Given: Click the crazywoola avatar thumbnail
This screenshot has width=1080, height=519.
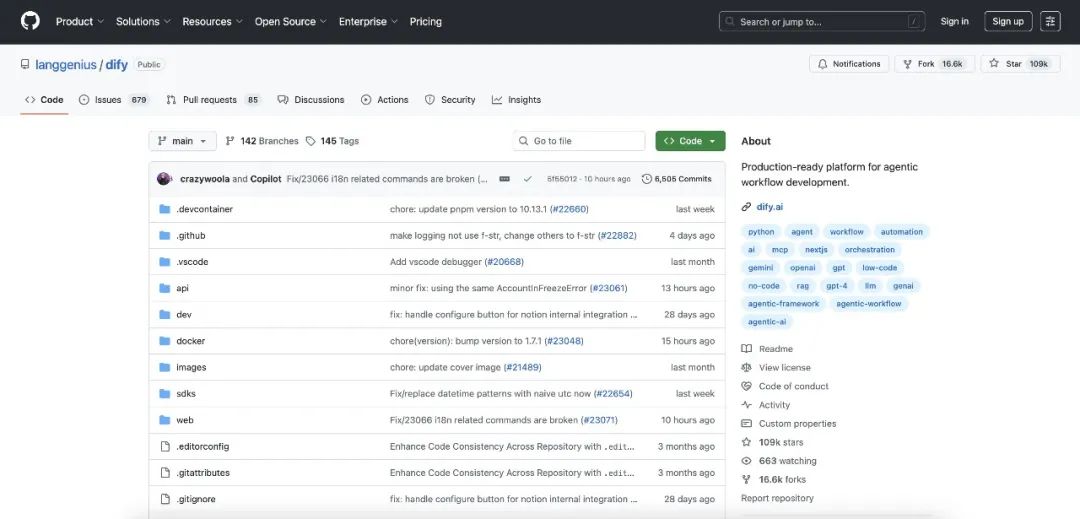Looking at the screenshot, I should coord(164,179).
